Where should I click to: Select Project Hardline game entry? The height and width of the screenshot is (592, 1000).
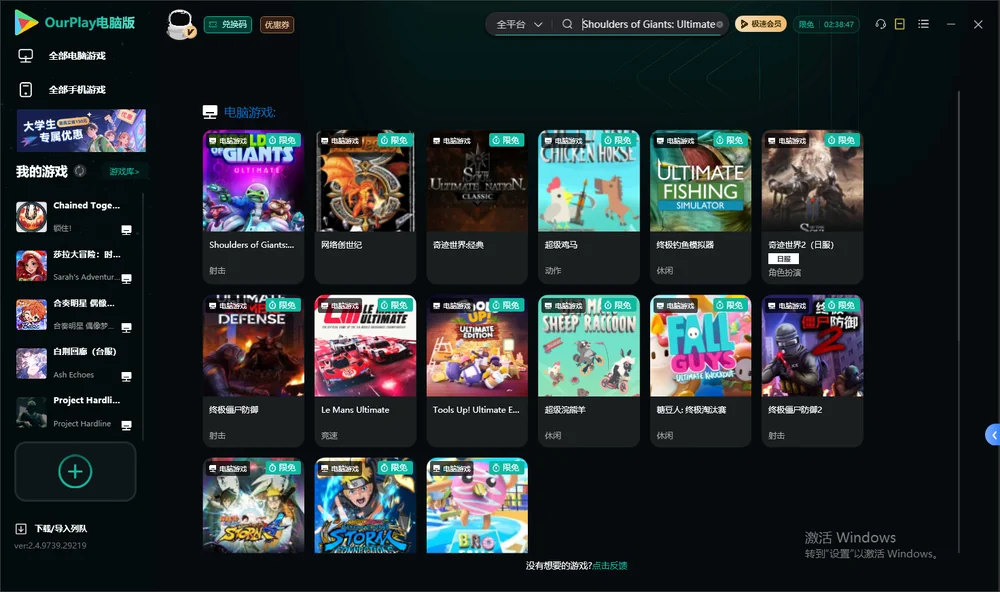73,412
